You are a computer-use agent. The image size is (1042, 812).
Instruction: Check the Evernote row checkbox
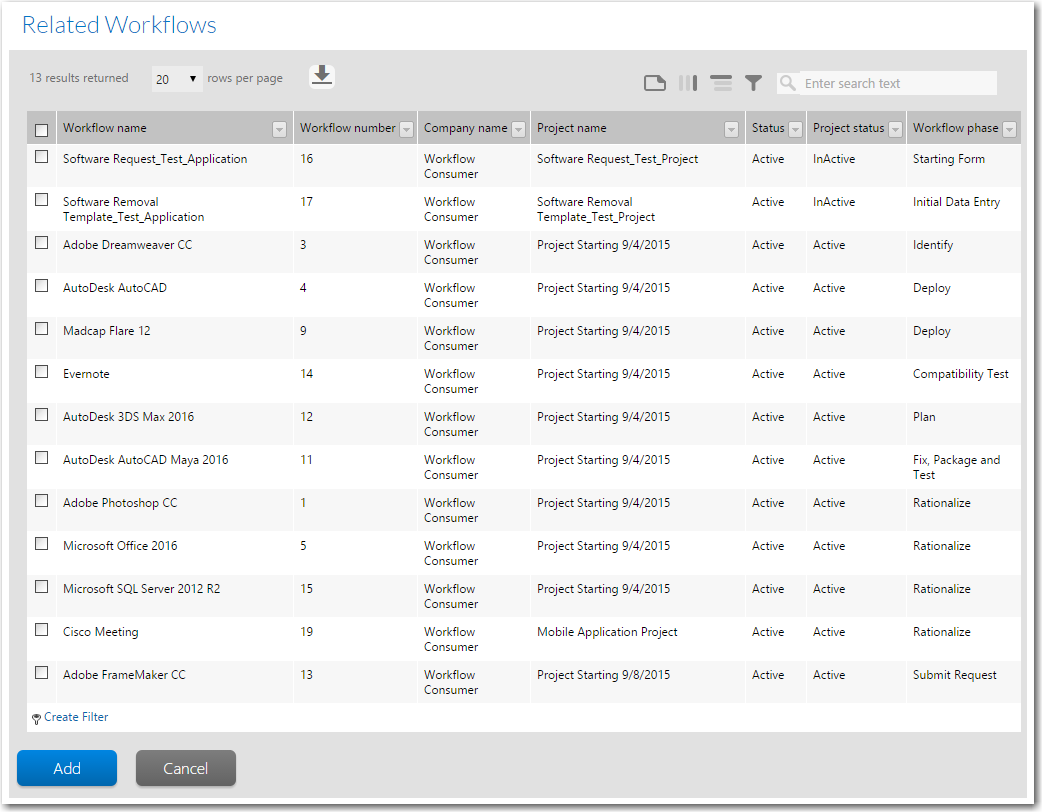click(41, 371)
